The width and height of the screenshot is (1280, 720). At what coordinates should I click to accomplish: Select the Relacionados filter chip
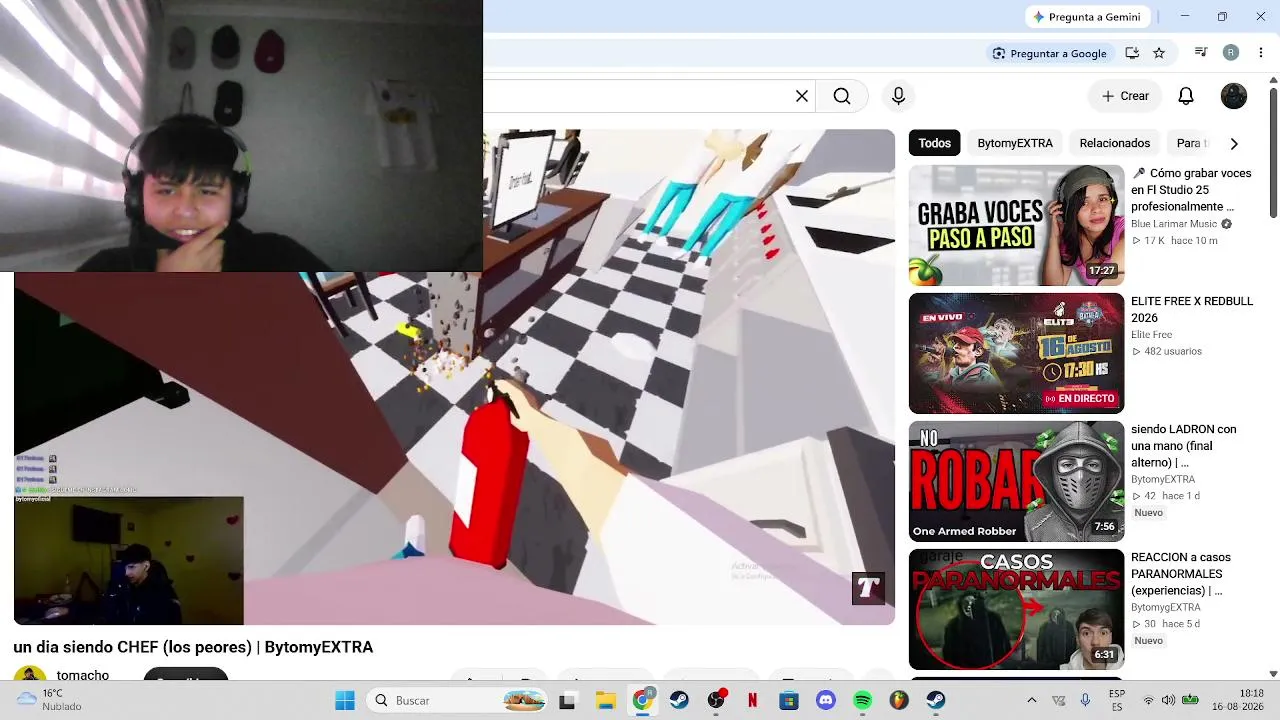point(1115,143)
